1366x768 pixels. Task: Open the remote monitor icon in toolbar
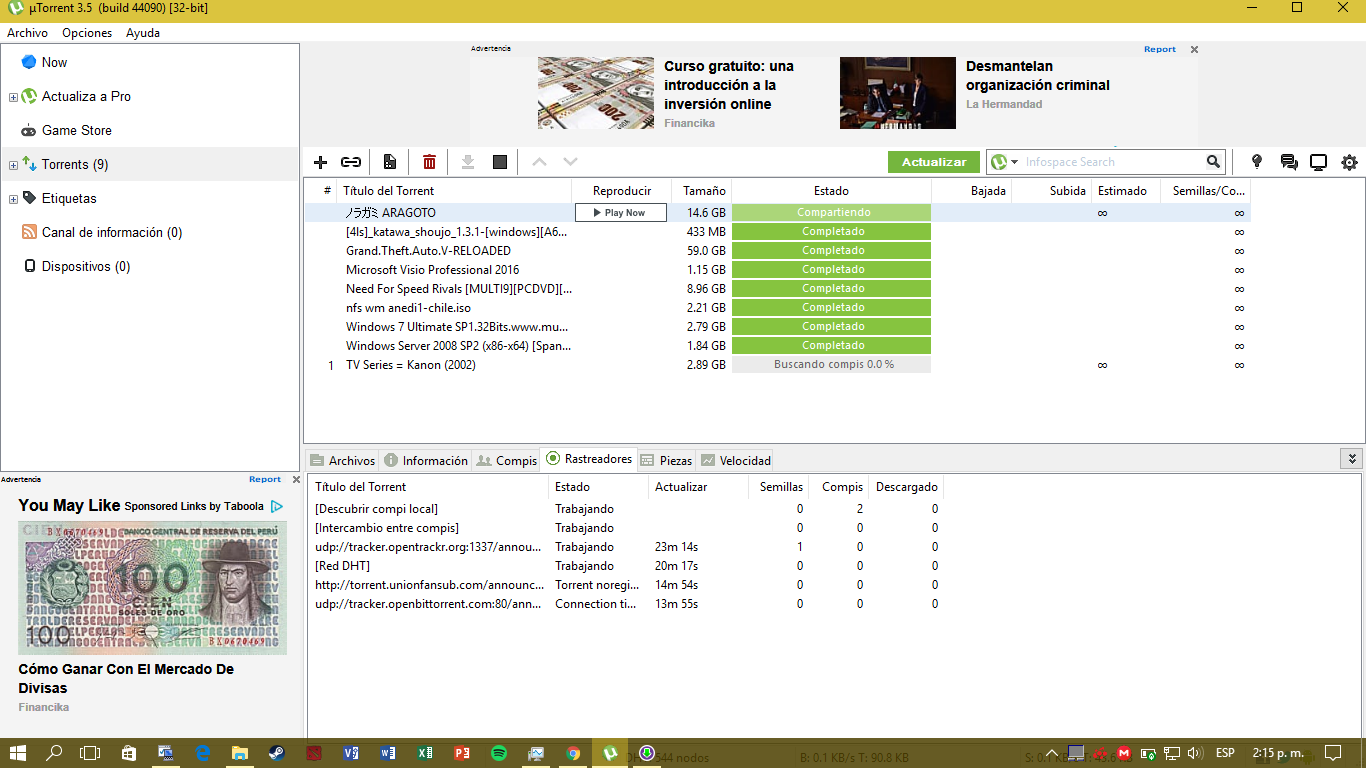[x=1319, y=162]
